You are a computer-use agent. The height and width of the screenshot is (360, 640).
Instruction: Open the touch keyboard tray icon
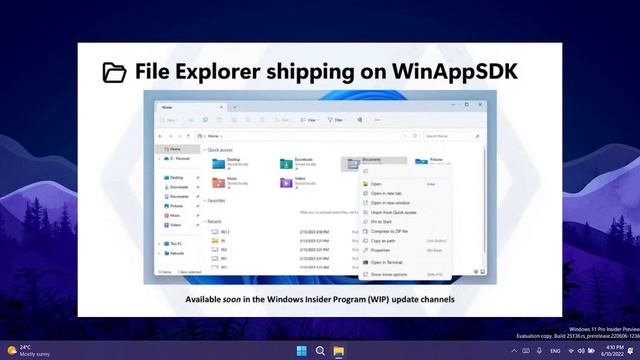526,351
